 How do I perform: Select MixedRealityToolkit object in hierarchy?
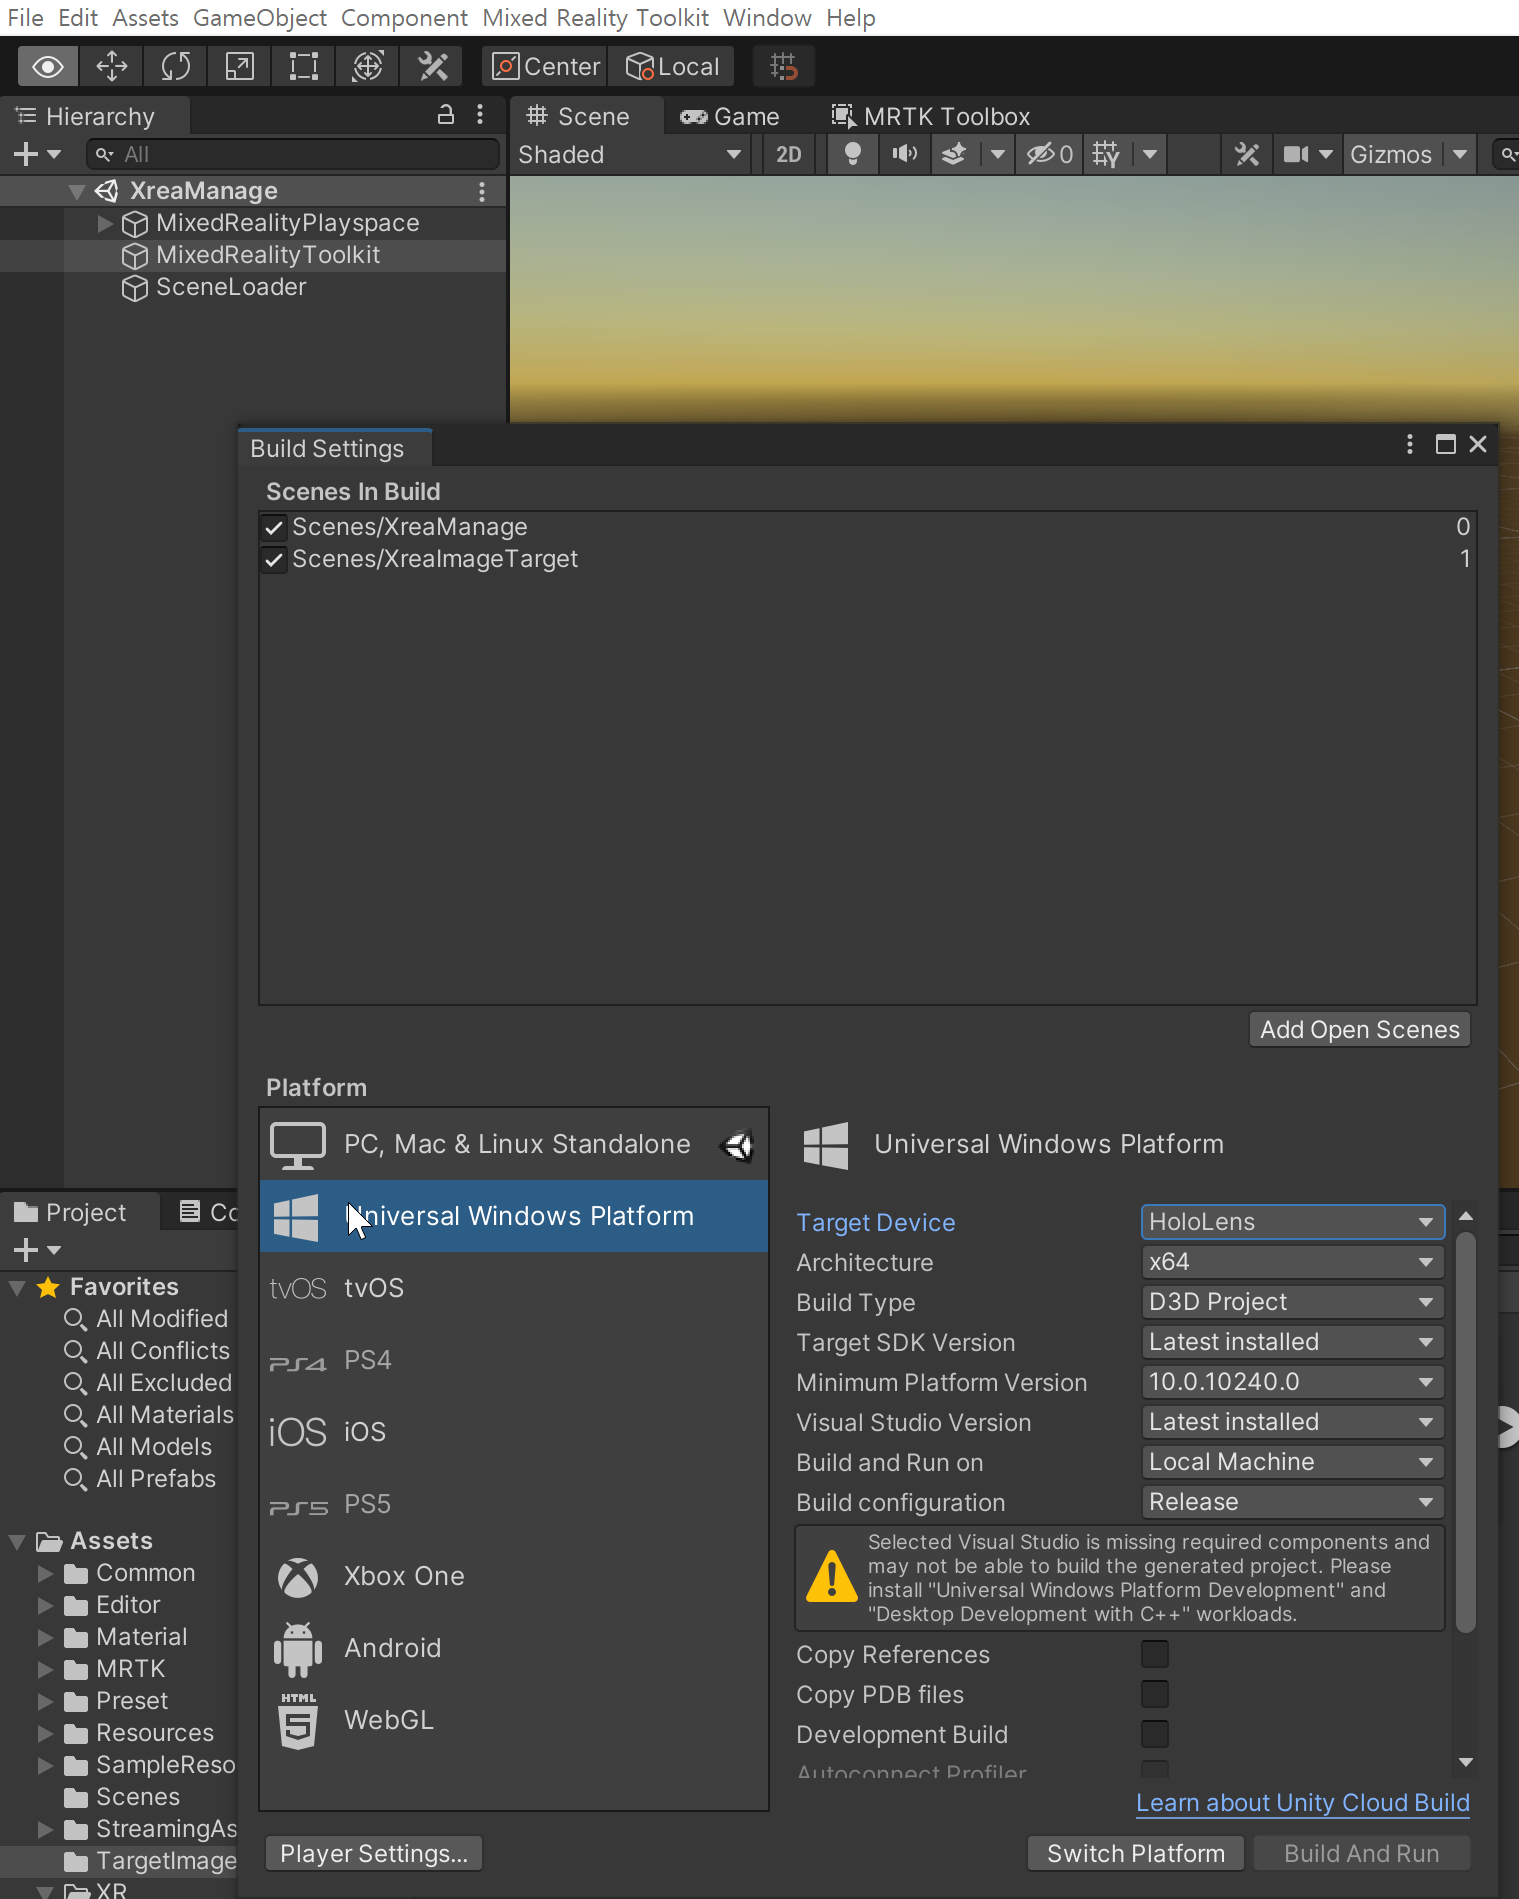tap(268, 255)
